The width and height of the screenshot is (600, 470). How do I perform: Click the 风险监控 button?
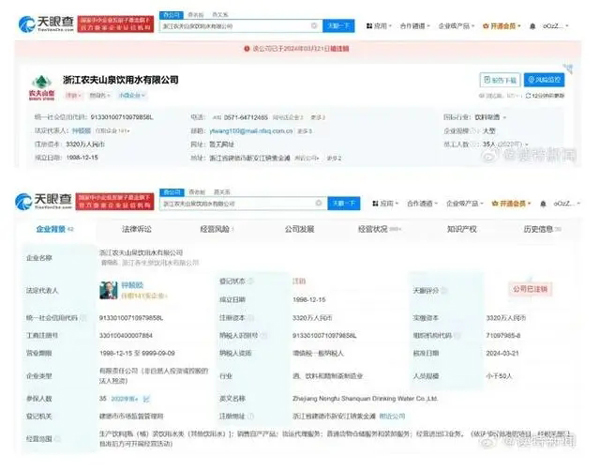[x=544, y=80]
